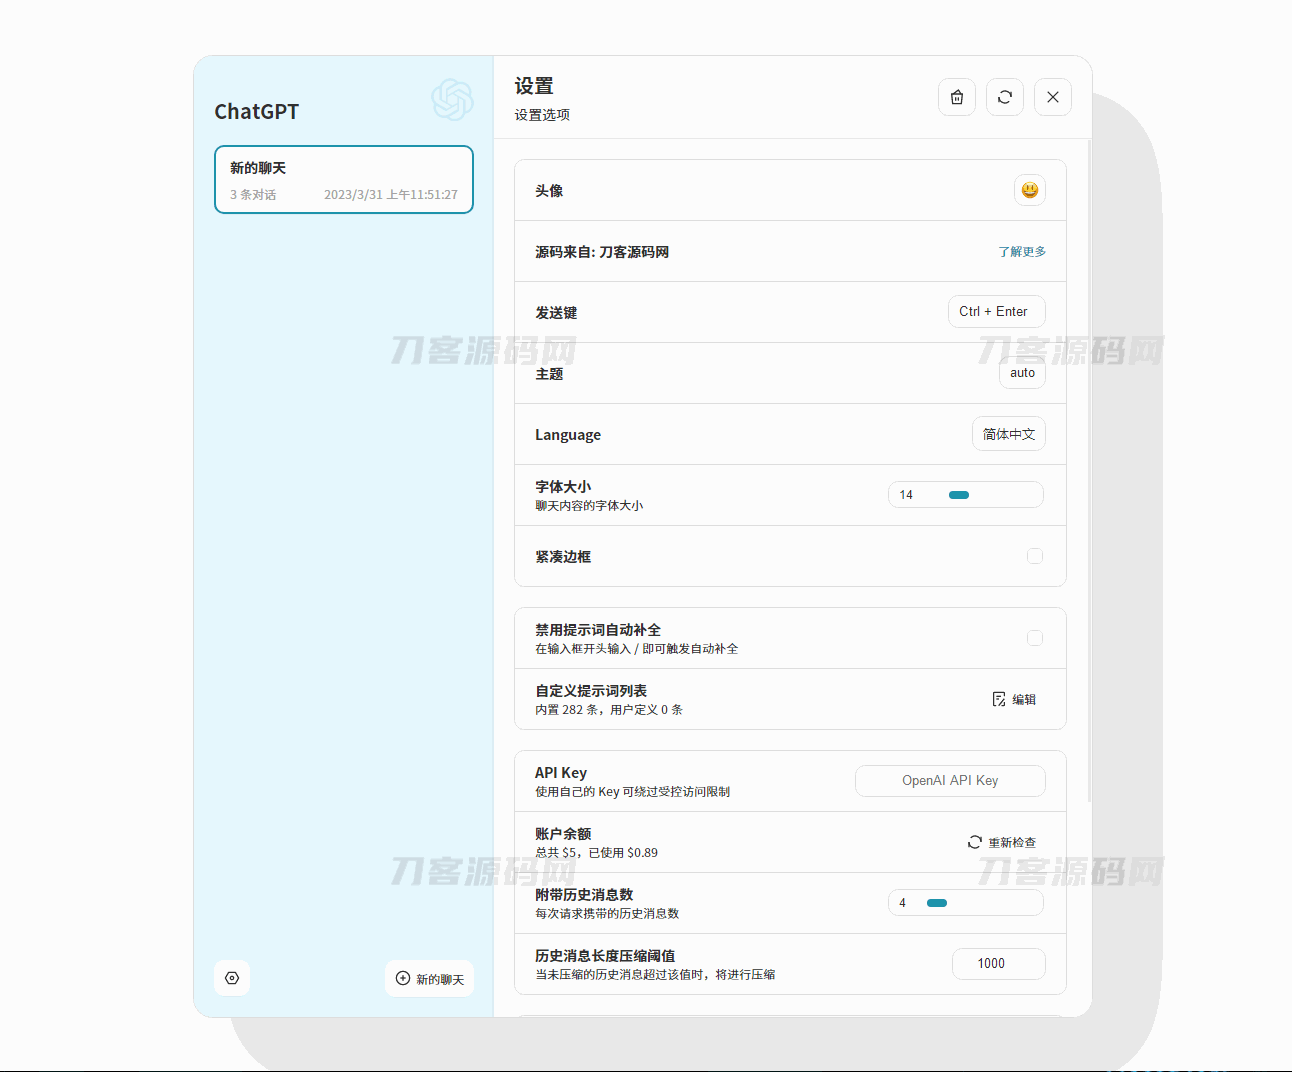This screenshot has width=1292, height=1072.
Task: Click the reset settings refresh icon
Action: [1005, 97]
